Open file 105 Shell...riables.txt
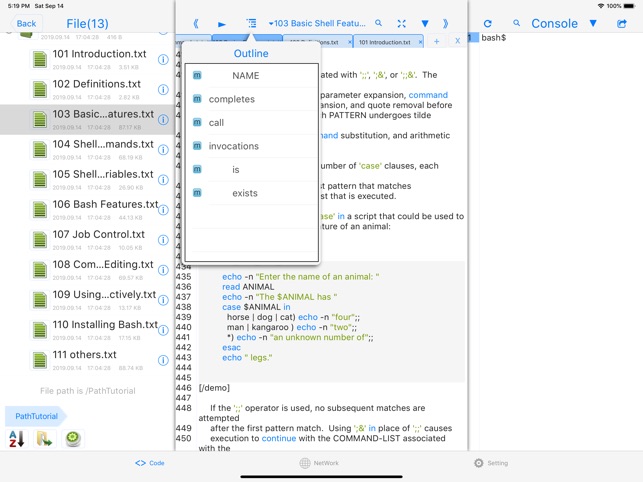Image resolution: width=643 pixels, height=482 pixels. click(x=87, y=180)
